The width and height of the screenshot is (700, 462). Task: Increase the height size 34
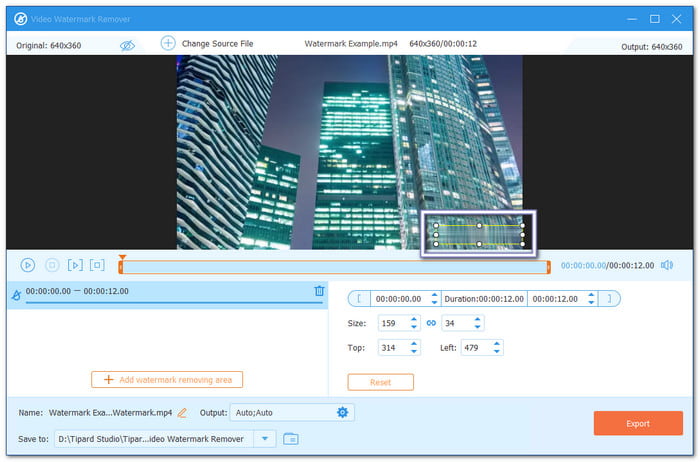click(x=477, y=320)
